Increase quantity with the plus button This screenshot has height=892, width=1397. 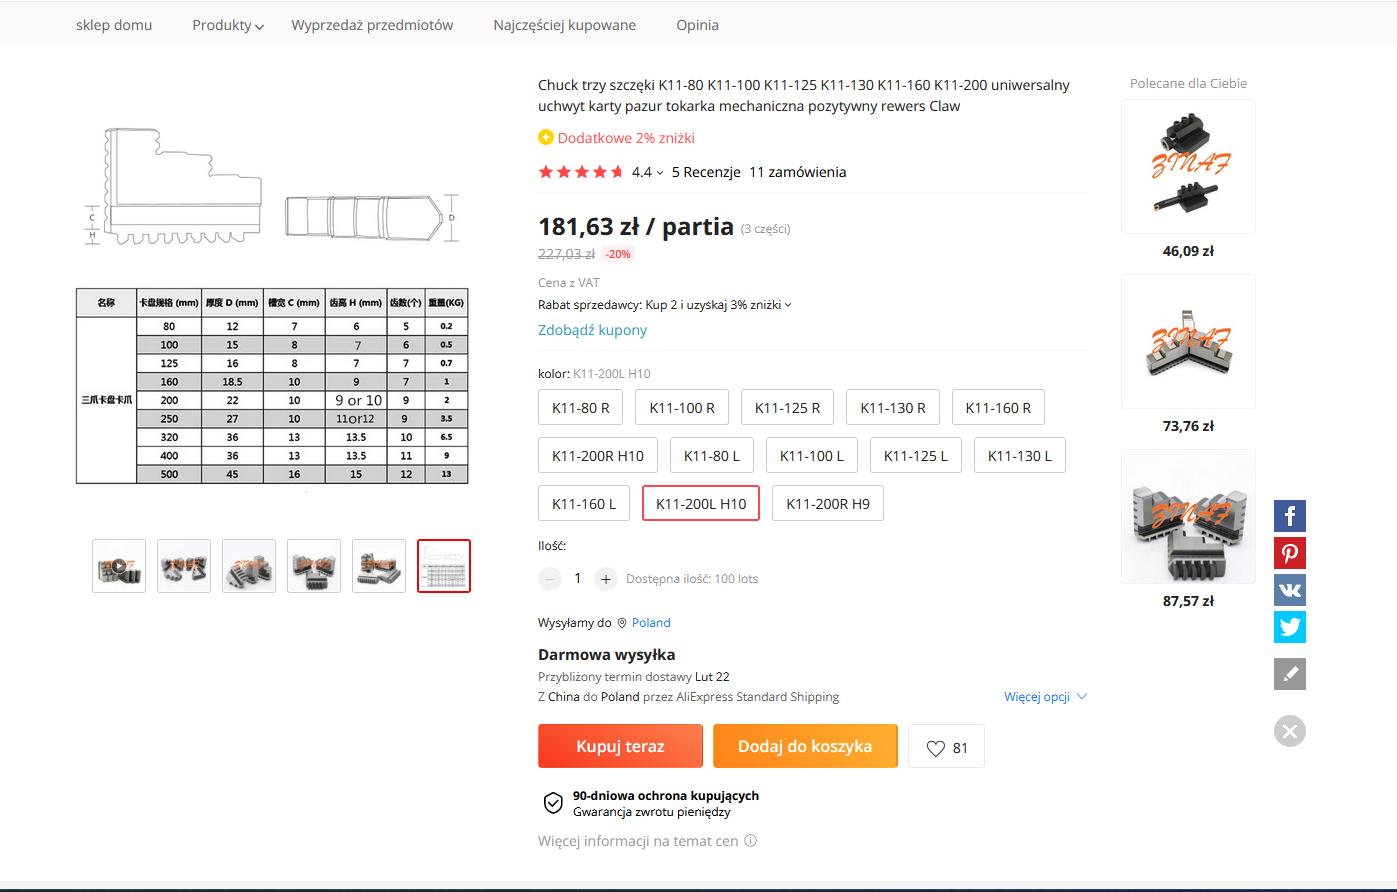(x=605, y=579)
